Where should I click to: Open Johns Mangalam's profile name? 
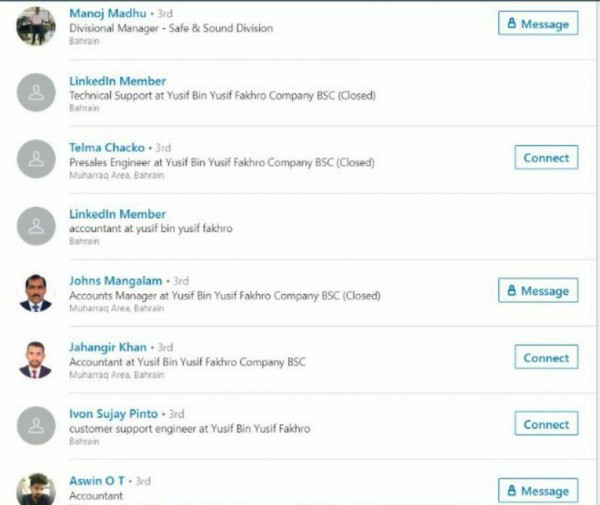[x=115, y=281]
